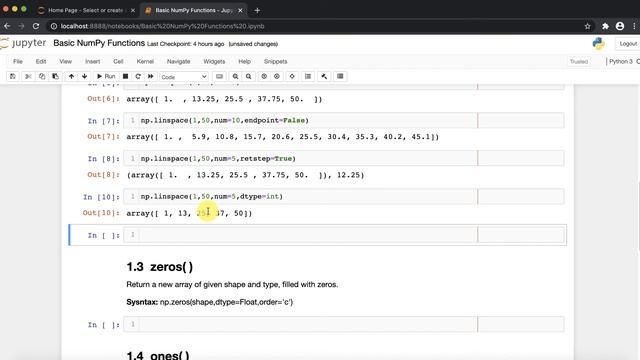The width and height of the screenshot is (640, 360).
Task: Open the Kernel menu
Action: 145,61
